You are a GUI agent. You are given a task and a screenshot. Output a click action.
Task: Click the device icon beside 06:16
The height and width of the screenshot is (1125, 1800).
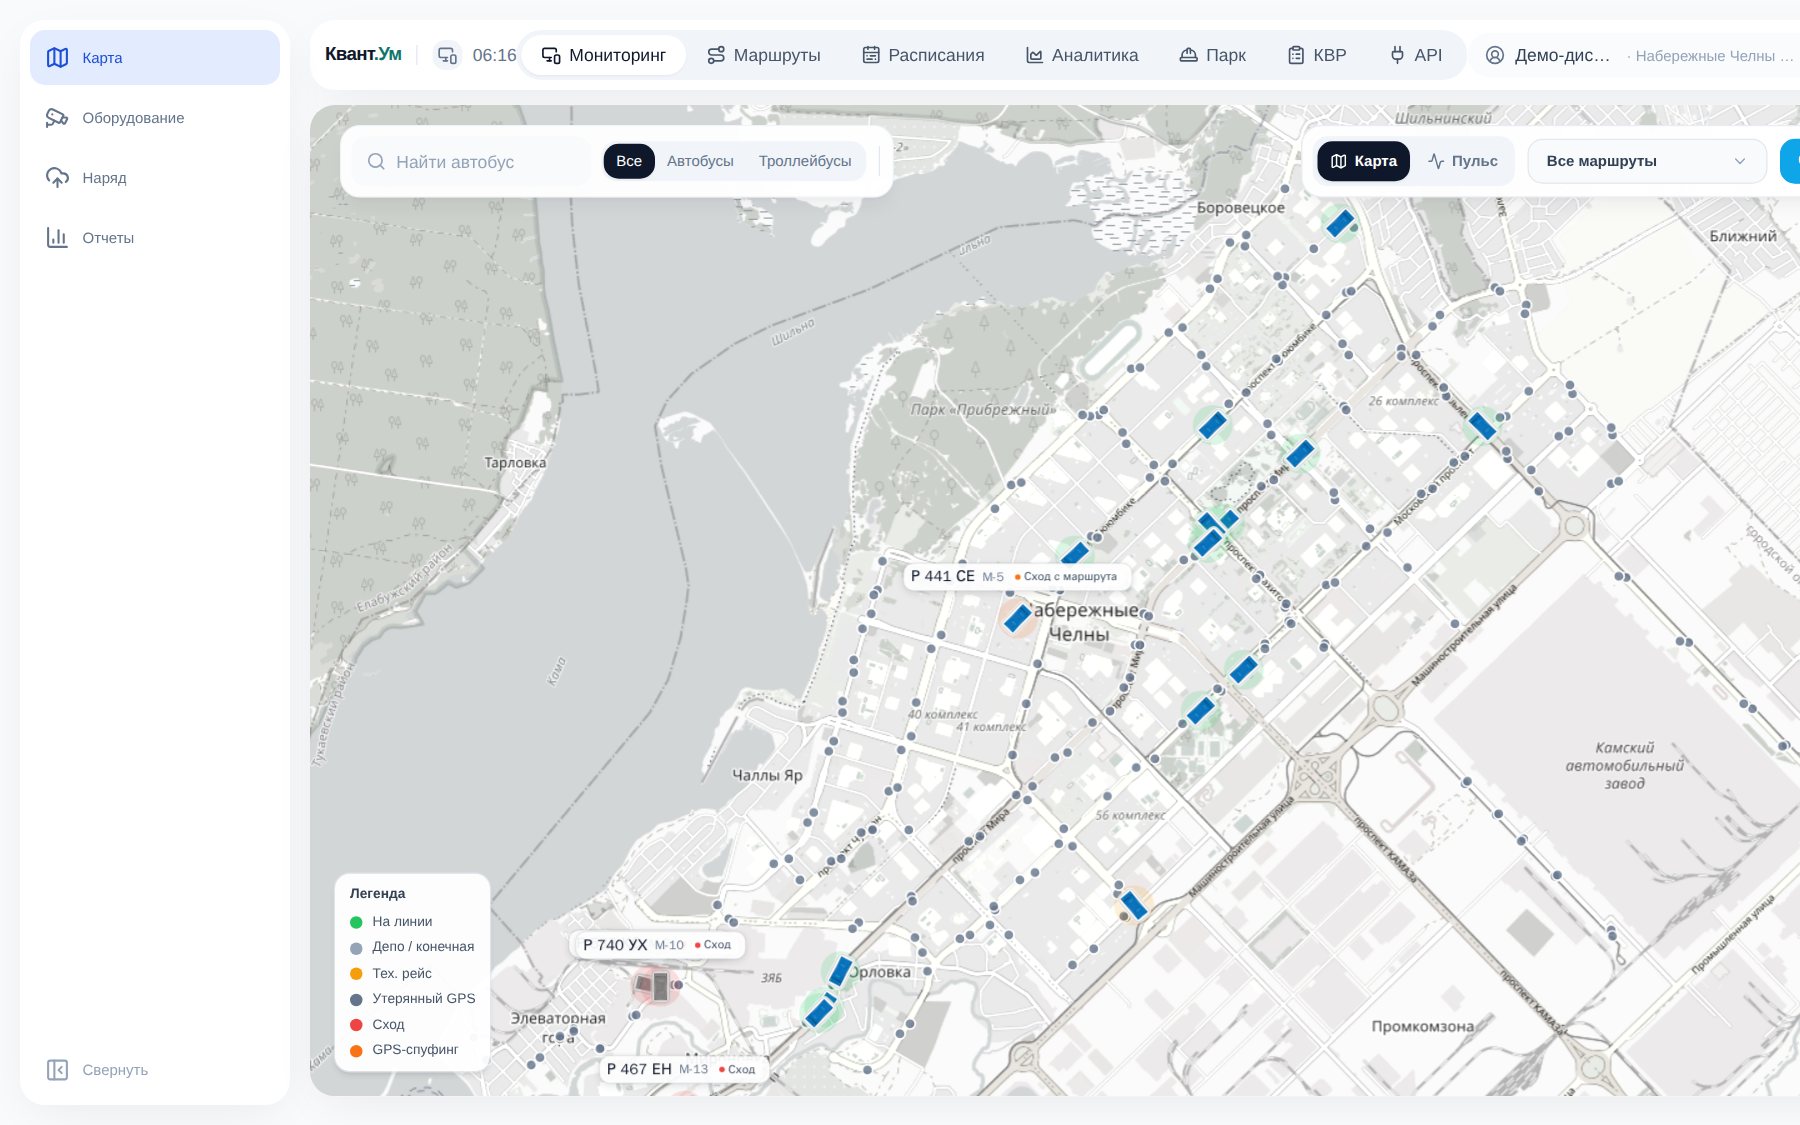(447, 55)
